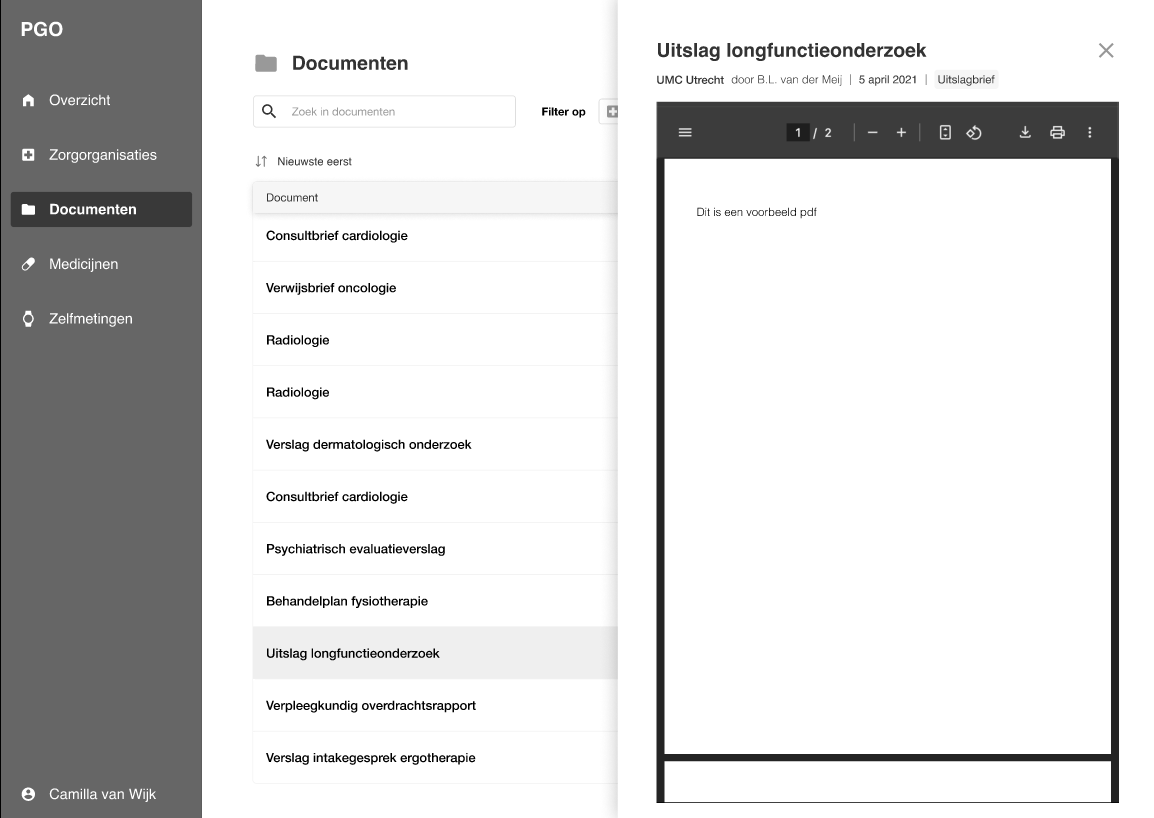Select the PDF page number field

[797, 132]
